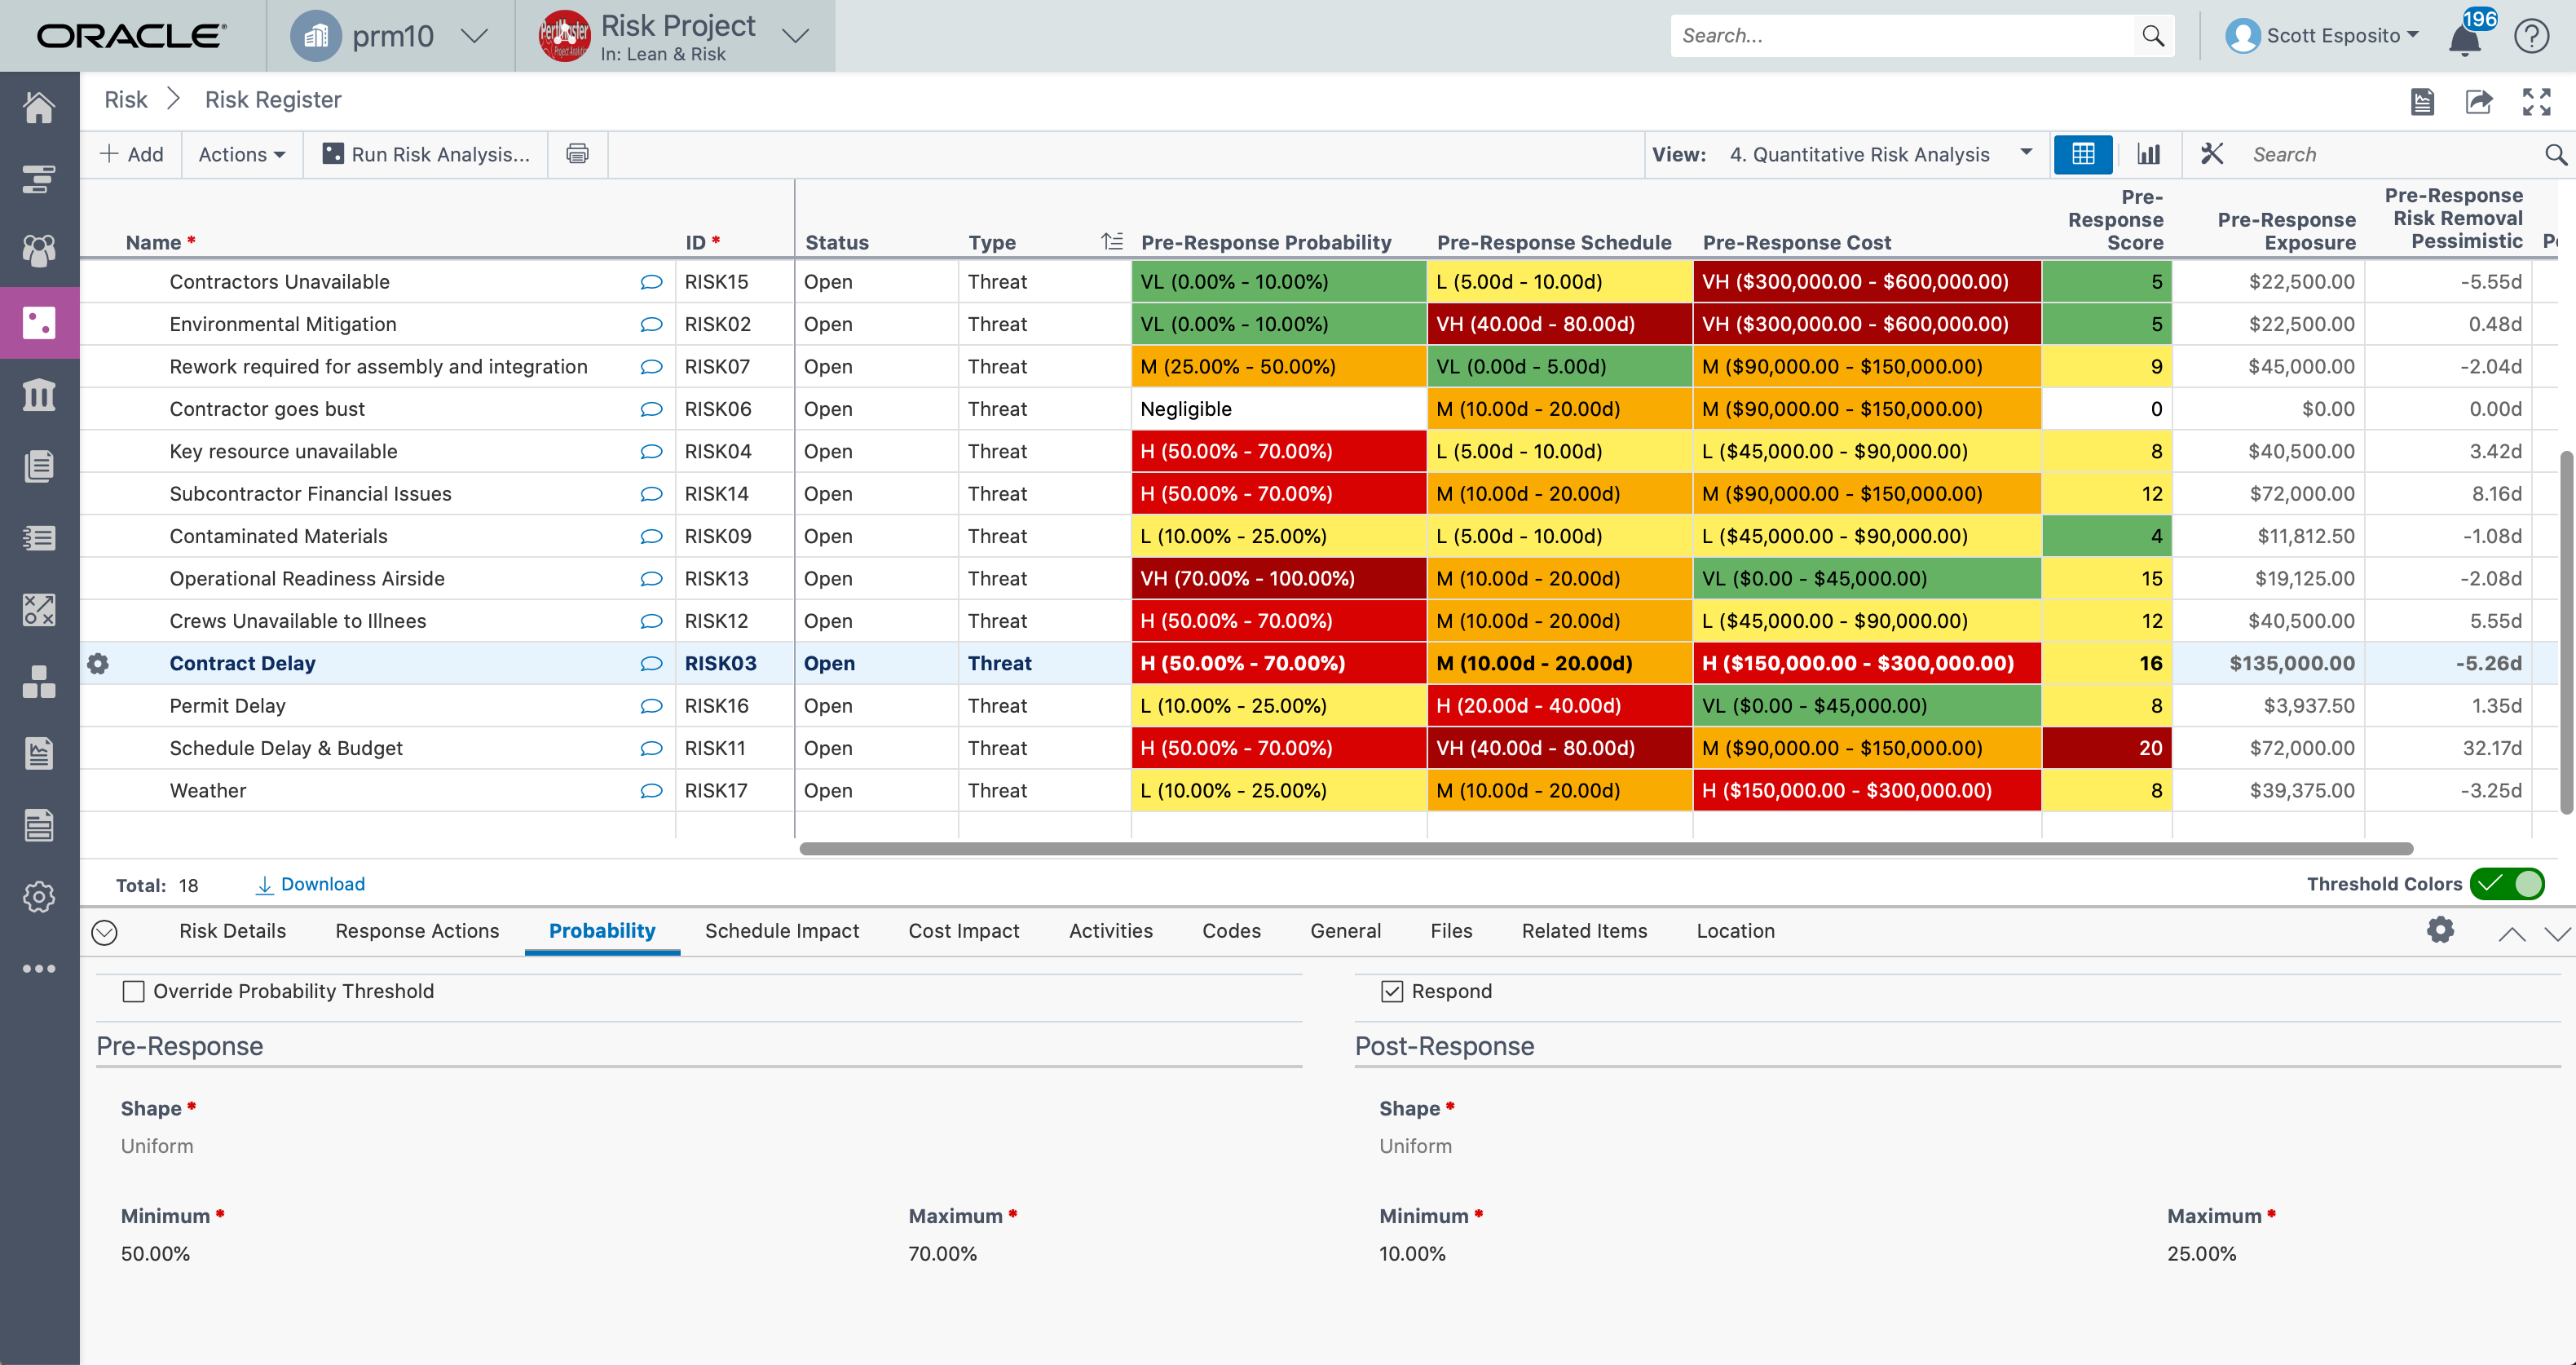Click Run Risk Analysis button

(x=426, y=154)
